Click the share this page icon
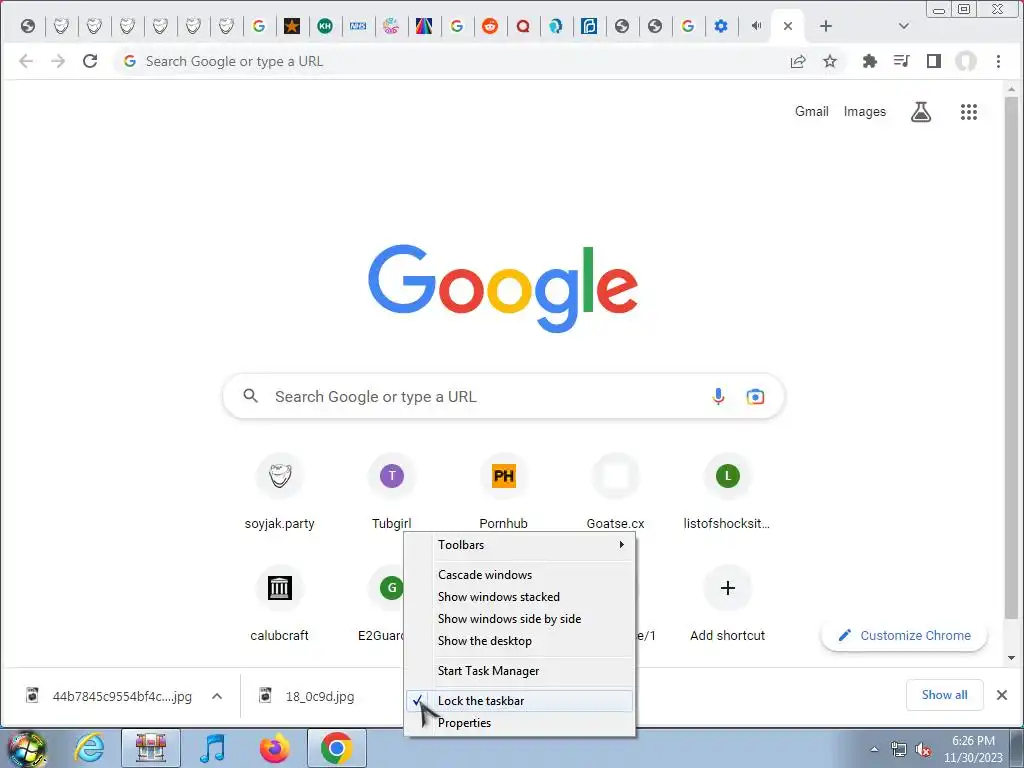 click(x=798, y=61)
